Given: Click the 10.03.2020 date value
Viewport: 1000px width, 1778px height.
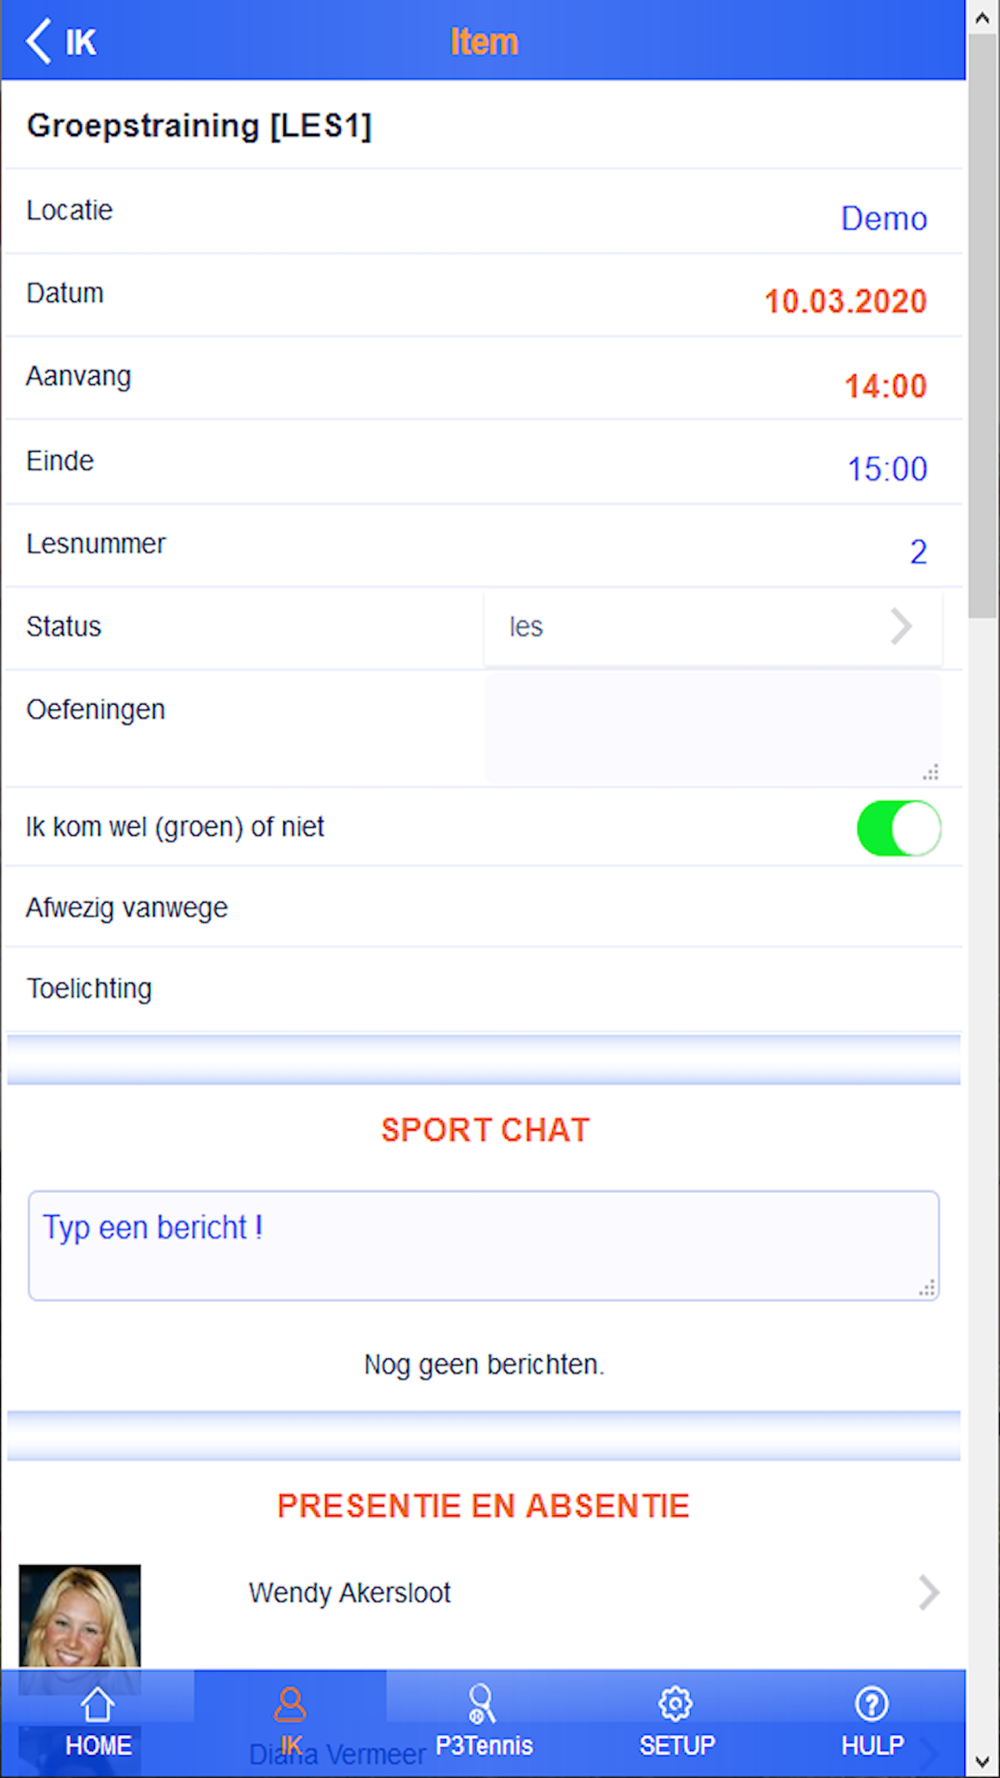Looking at the screenshot, I should [846, 301].
